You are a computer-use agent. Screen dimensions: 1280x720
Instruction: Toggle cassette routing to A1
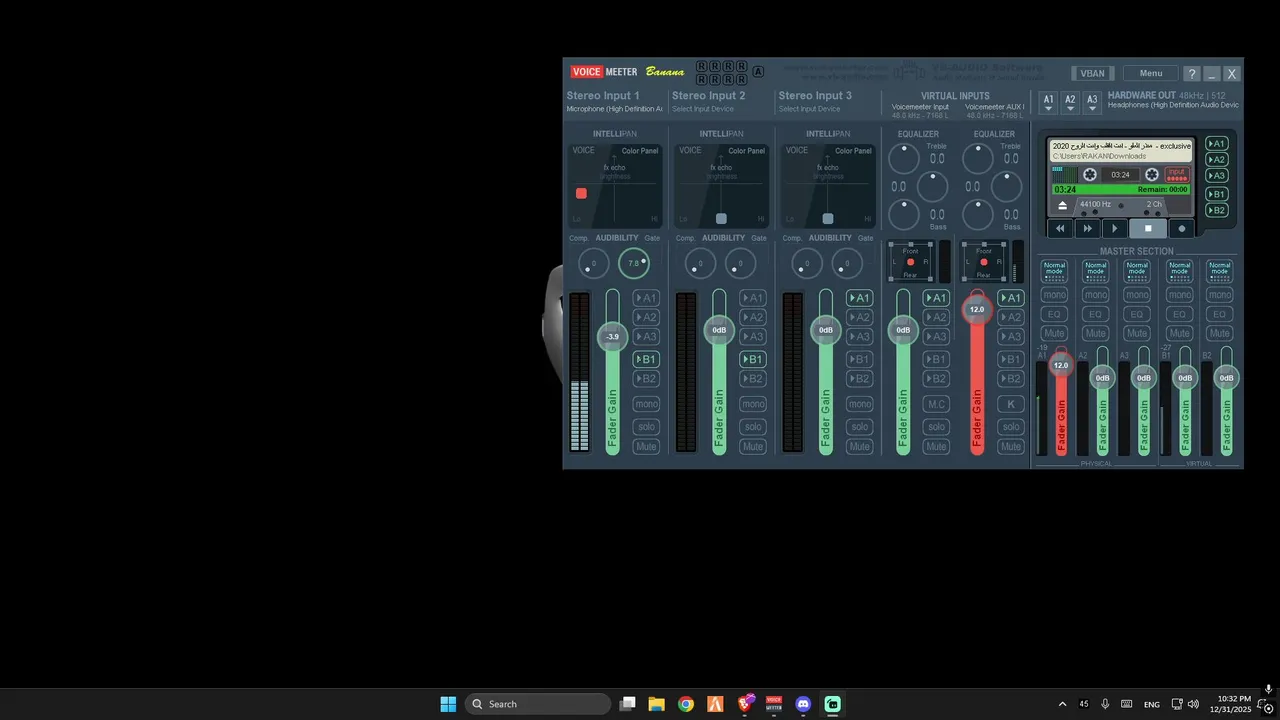(1216, 144)
